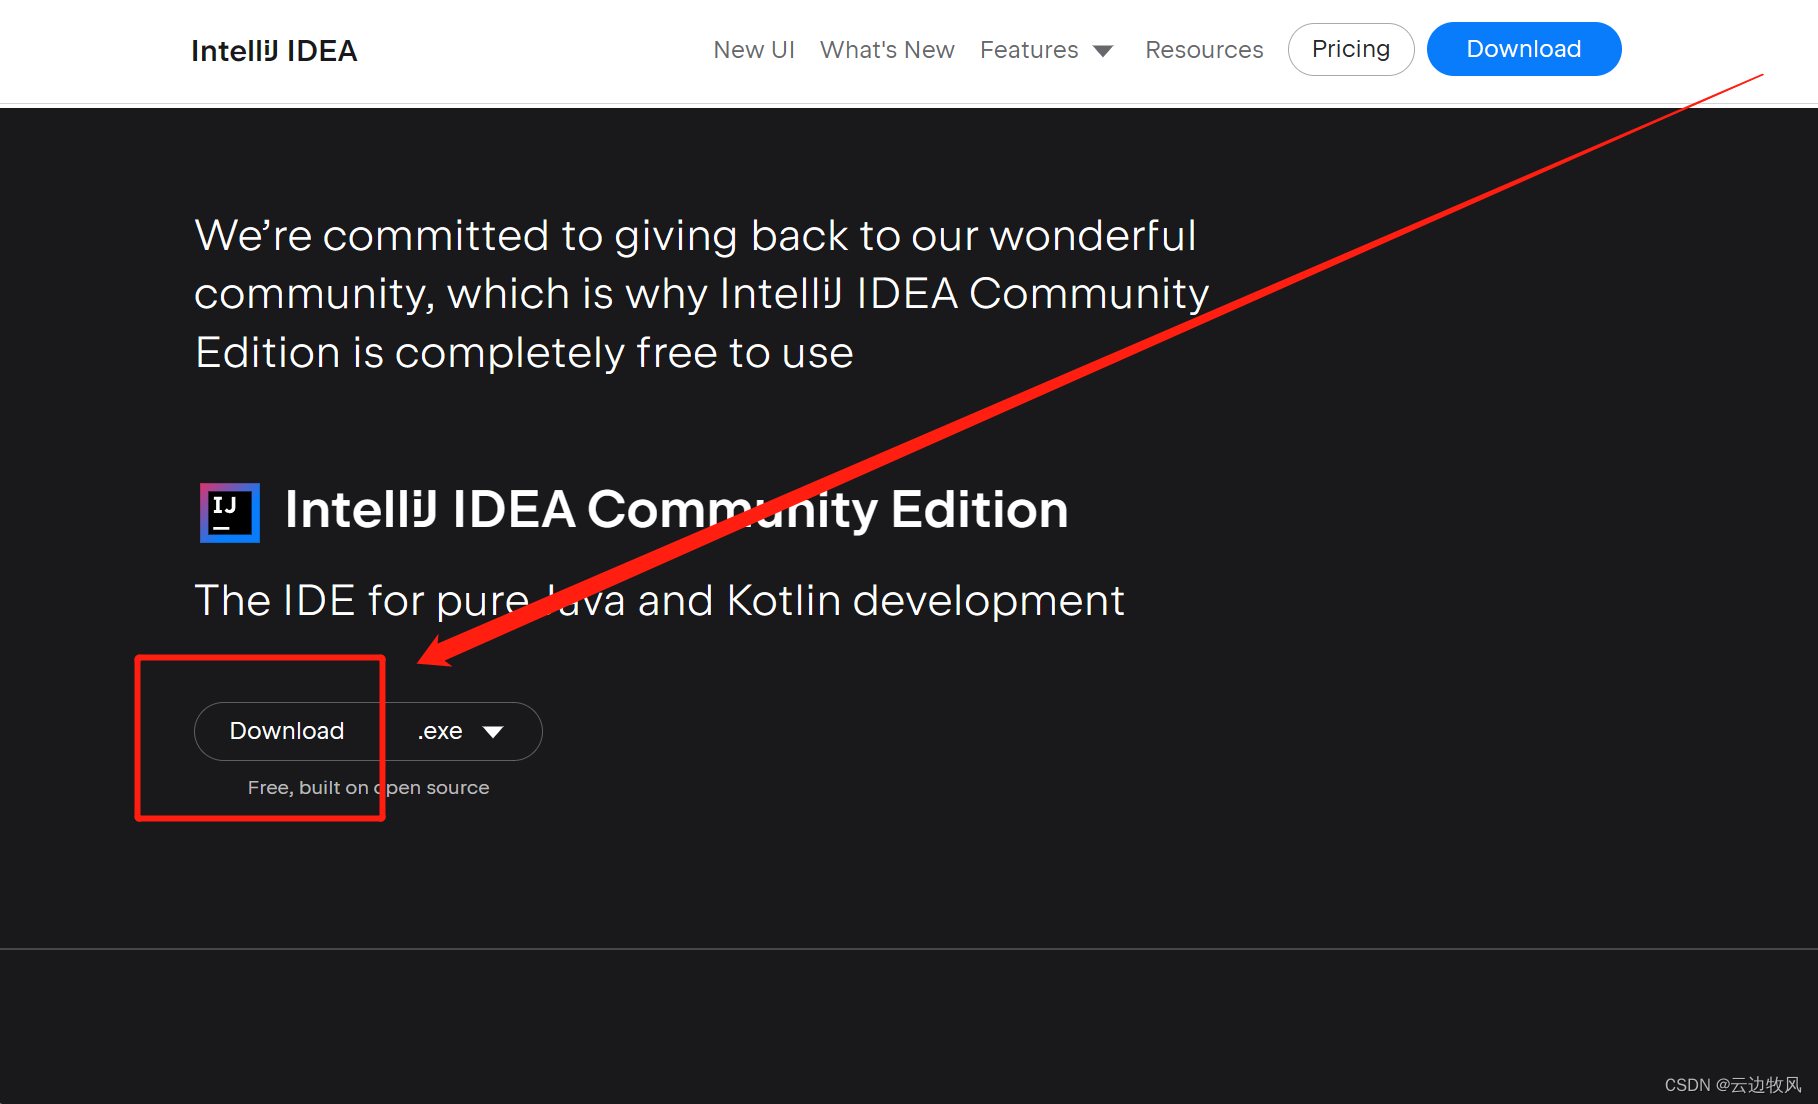
Task: Open the Resources menu item
Action: (1204, 50)
